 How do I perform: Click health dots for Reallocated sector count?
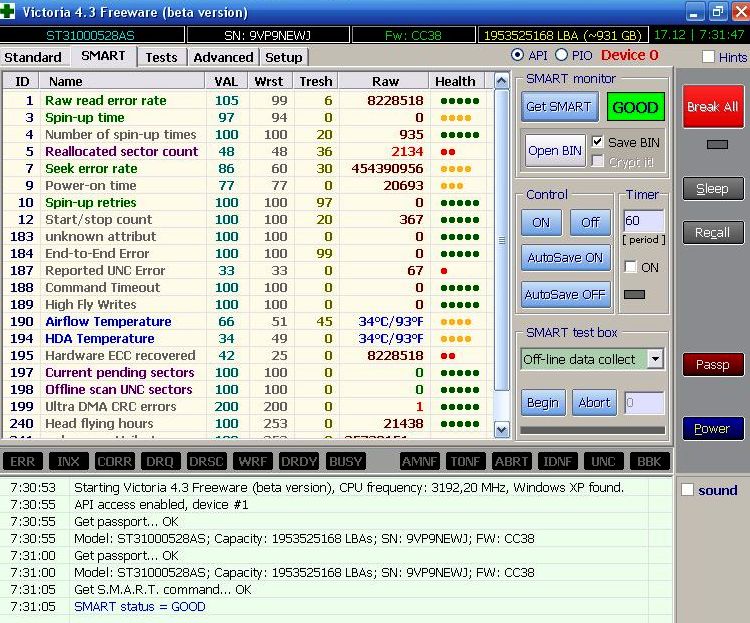[x=448, y=152]
